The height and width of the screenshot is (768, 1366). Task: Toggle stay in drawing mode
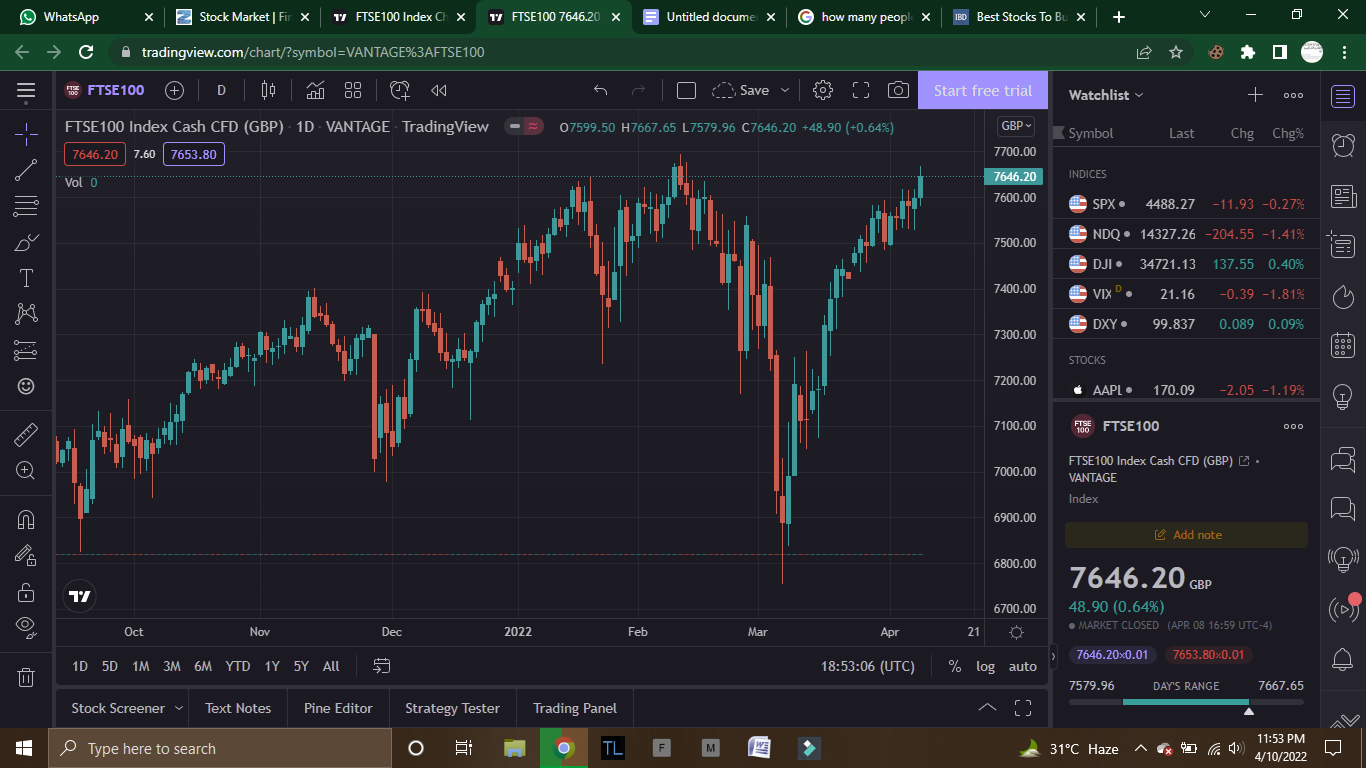26,555
